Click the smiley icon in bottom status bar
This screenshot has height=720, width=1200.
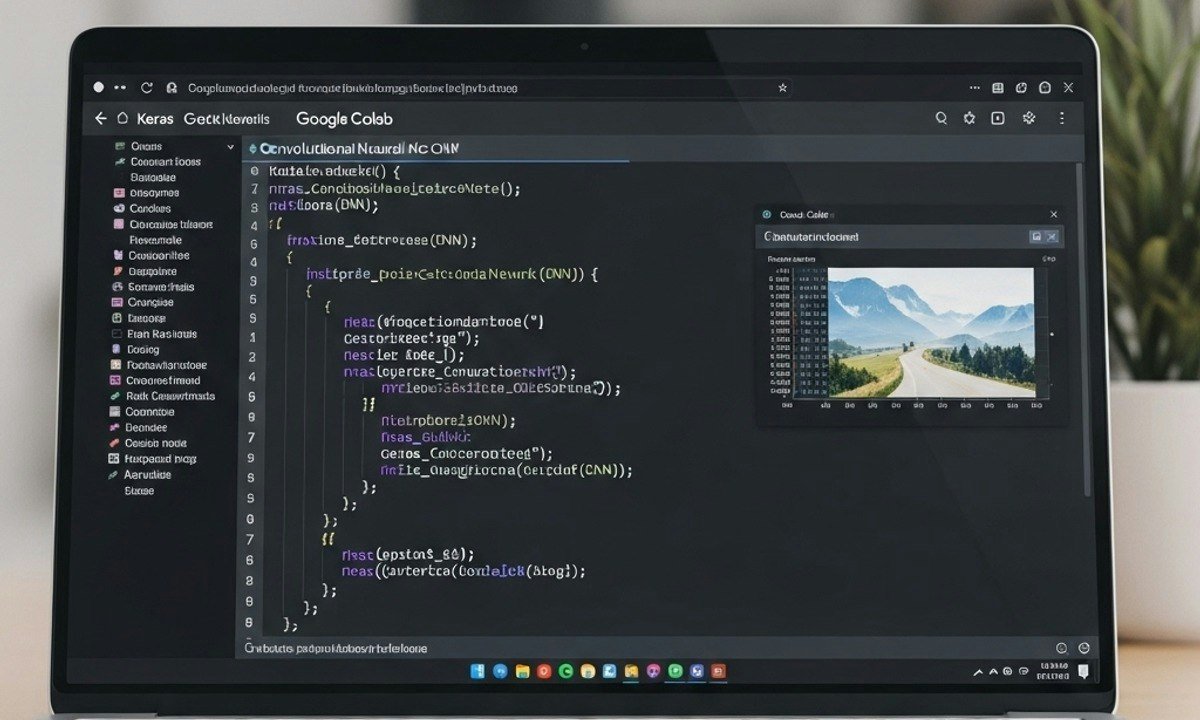pyautogui.click(x=1061, y=648)
